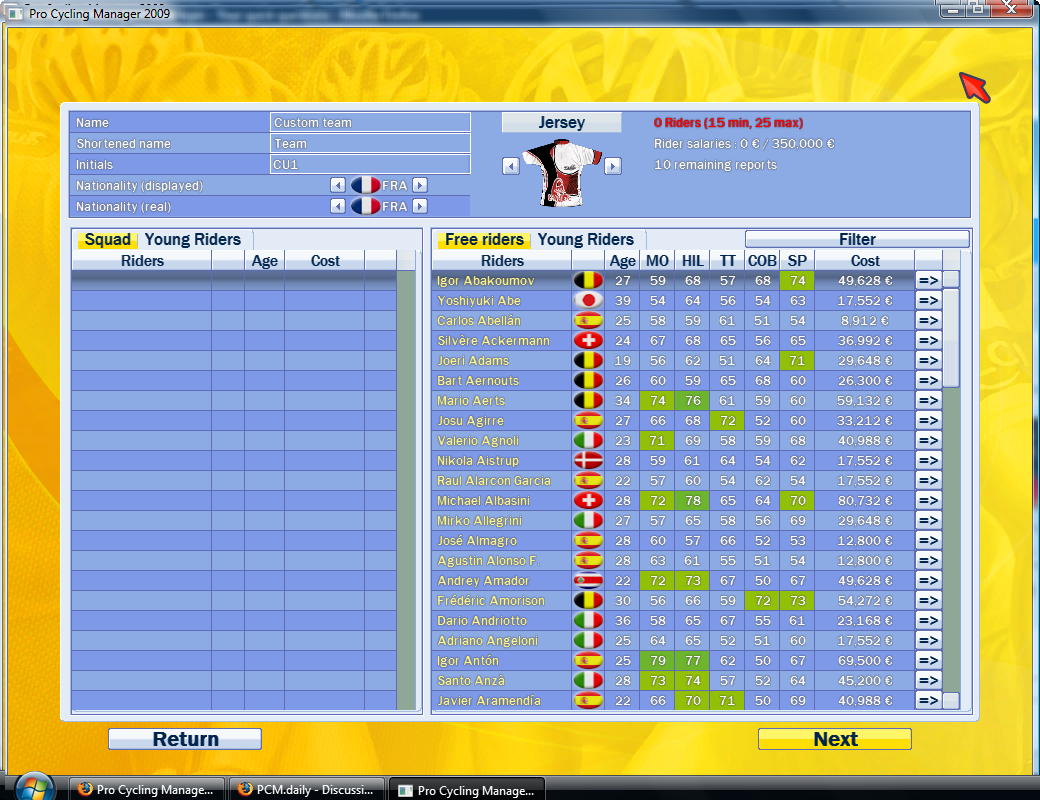Show next jersey design with right arrow

click(613, 166)
